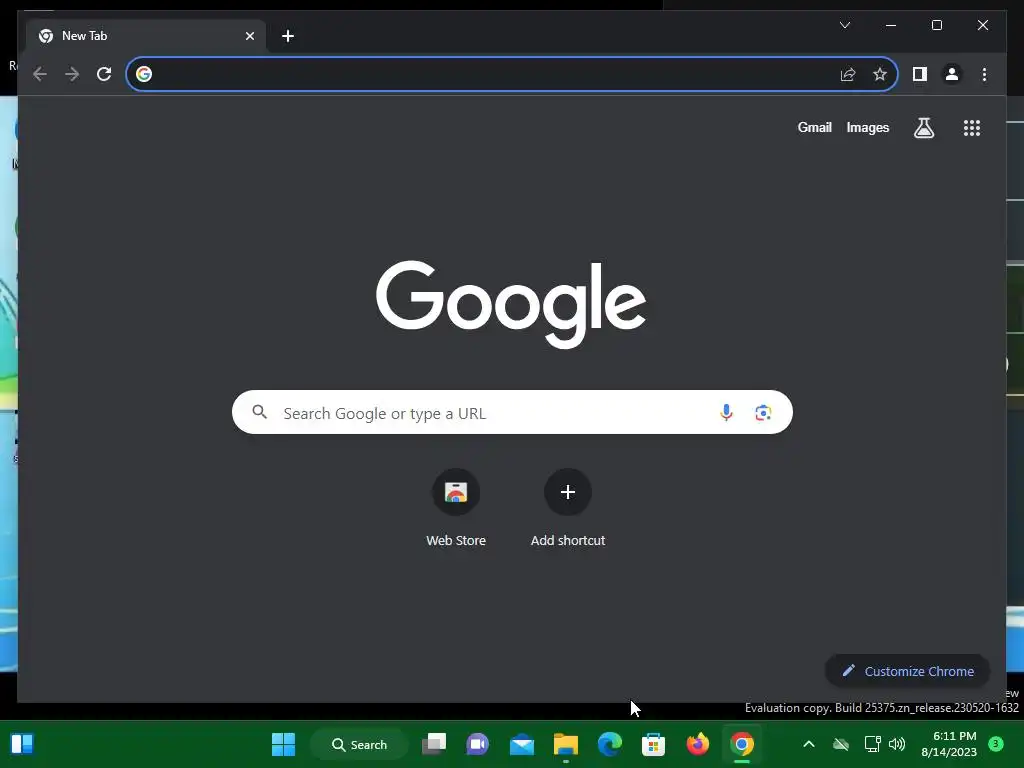Open network status in system tray
The height and width of the screenshot is (768, 1024).
point(872,744)
